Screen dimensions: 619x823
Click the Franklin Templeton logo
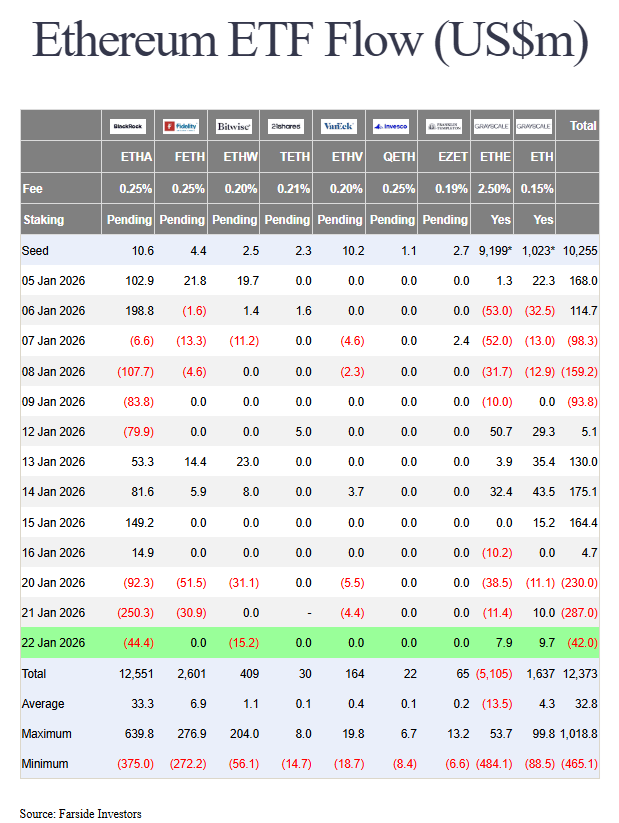click(444, 126)
